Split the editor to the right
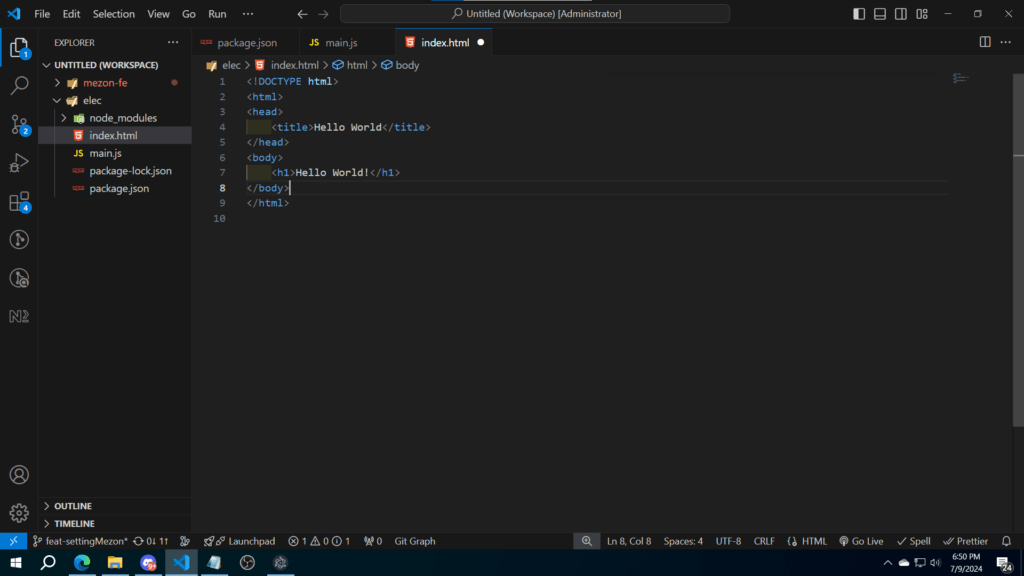This screenshot has height=576, width=1024. coord(985,42)
